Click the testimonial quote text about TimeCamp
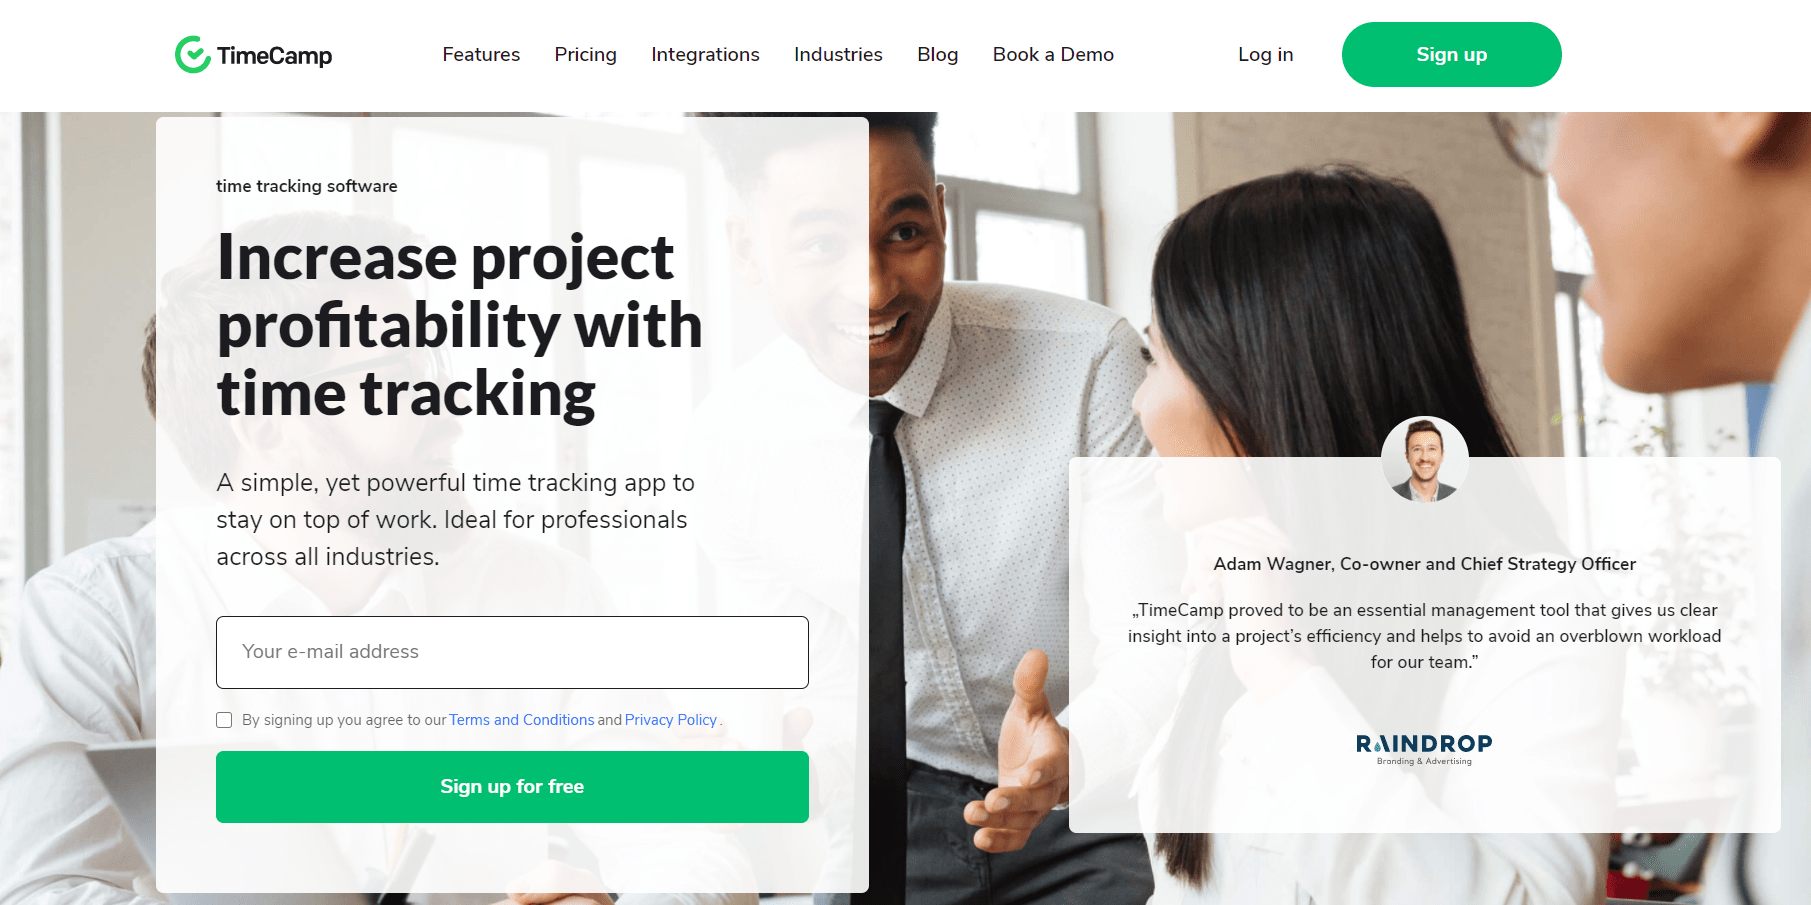 click(x=1424, y=636)
